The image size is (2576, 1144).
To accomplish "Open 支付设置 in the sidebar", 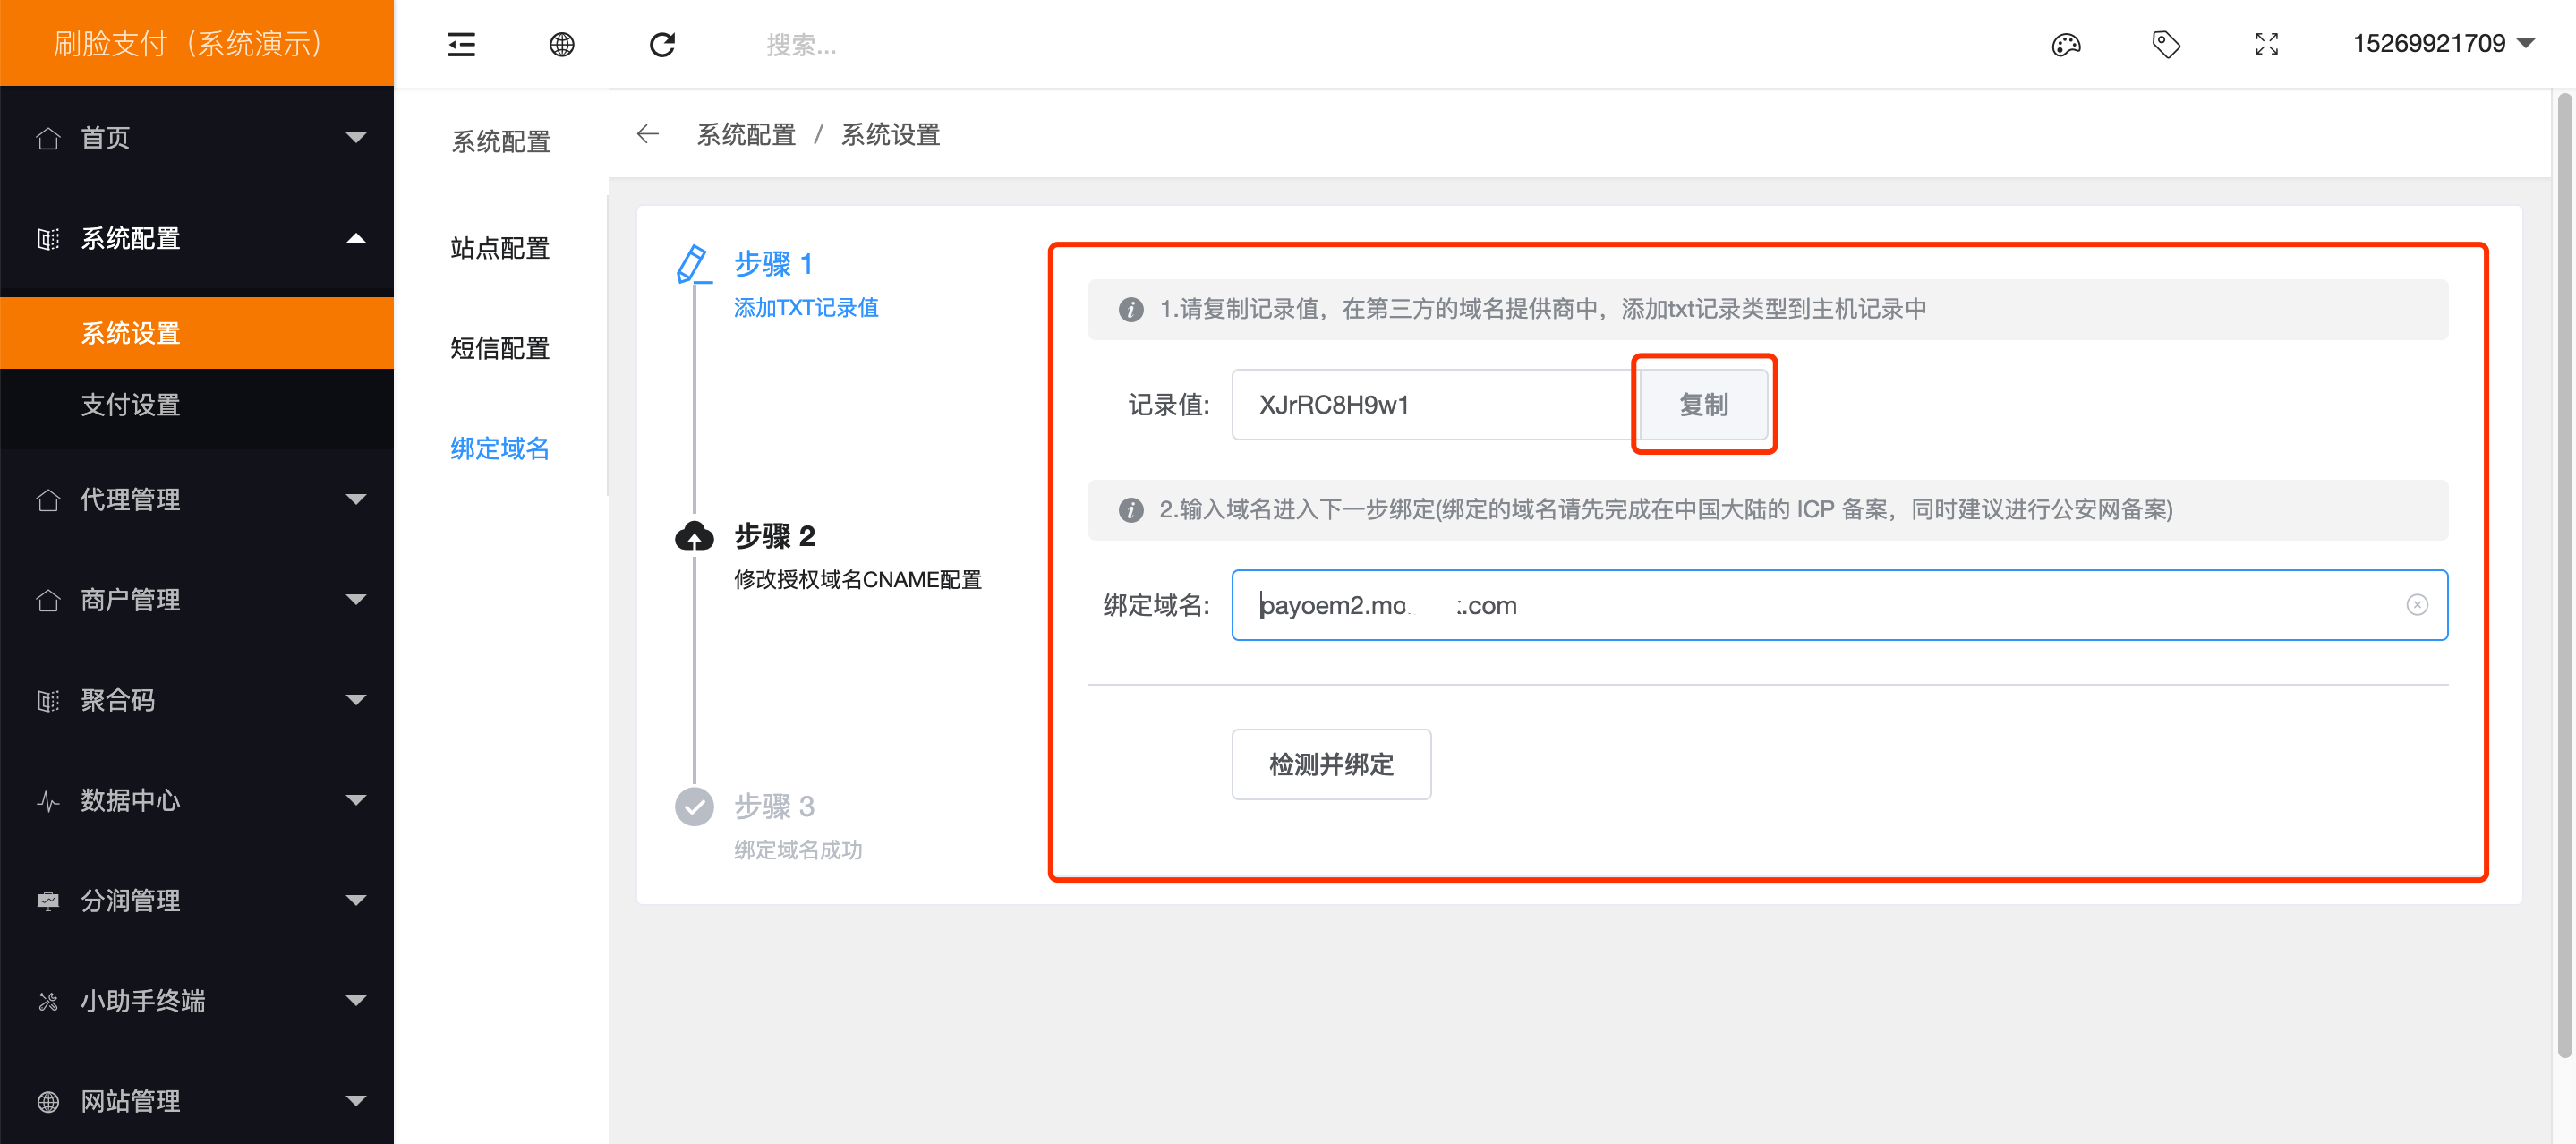I will (197, 405).
